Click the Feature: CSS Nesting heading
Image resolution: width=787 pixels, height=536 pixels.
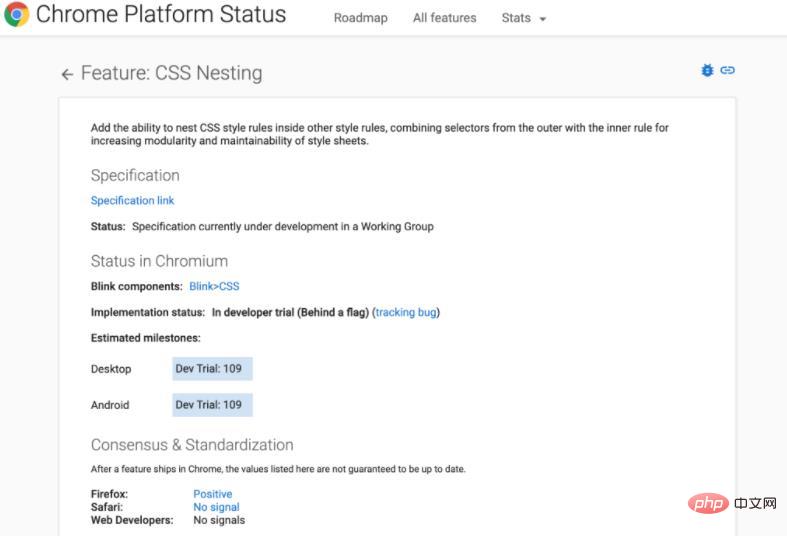click(171, 74)
